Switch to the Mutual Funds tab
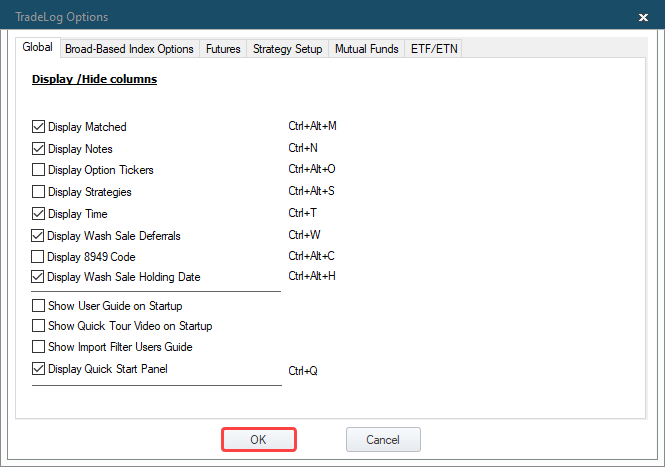 coord(367,49)
